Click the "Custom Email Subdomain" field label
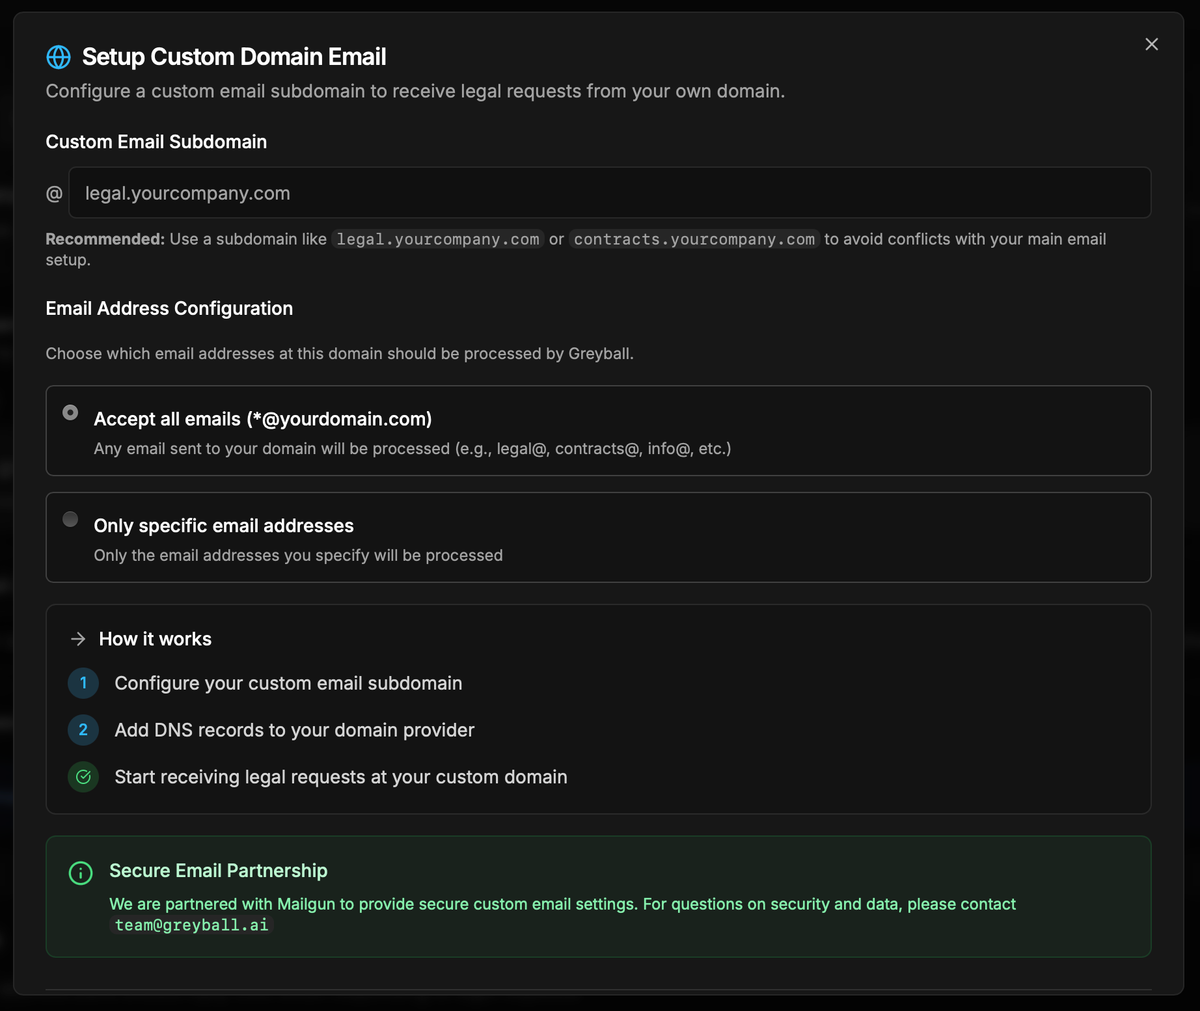 [156, 142]
